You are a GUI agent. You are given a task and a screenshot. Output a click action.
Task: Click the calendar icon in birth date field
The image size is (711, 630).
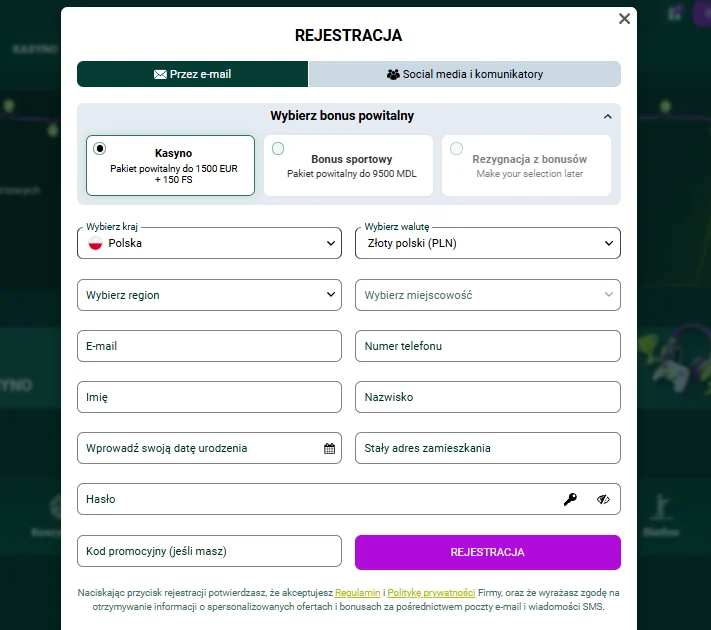329,449
